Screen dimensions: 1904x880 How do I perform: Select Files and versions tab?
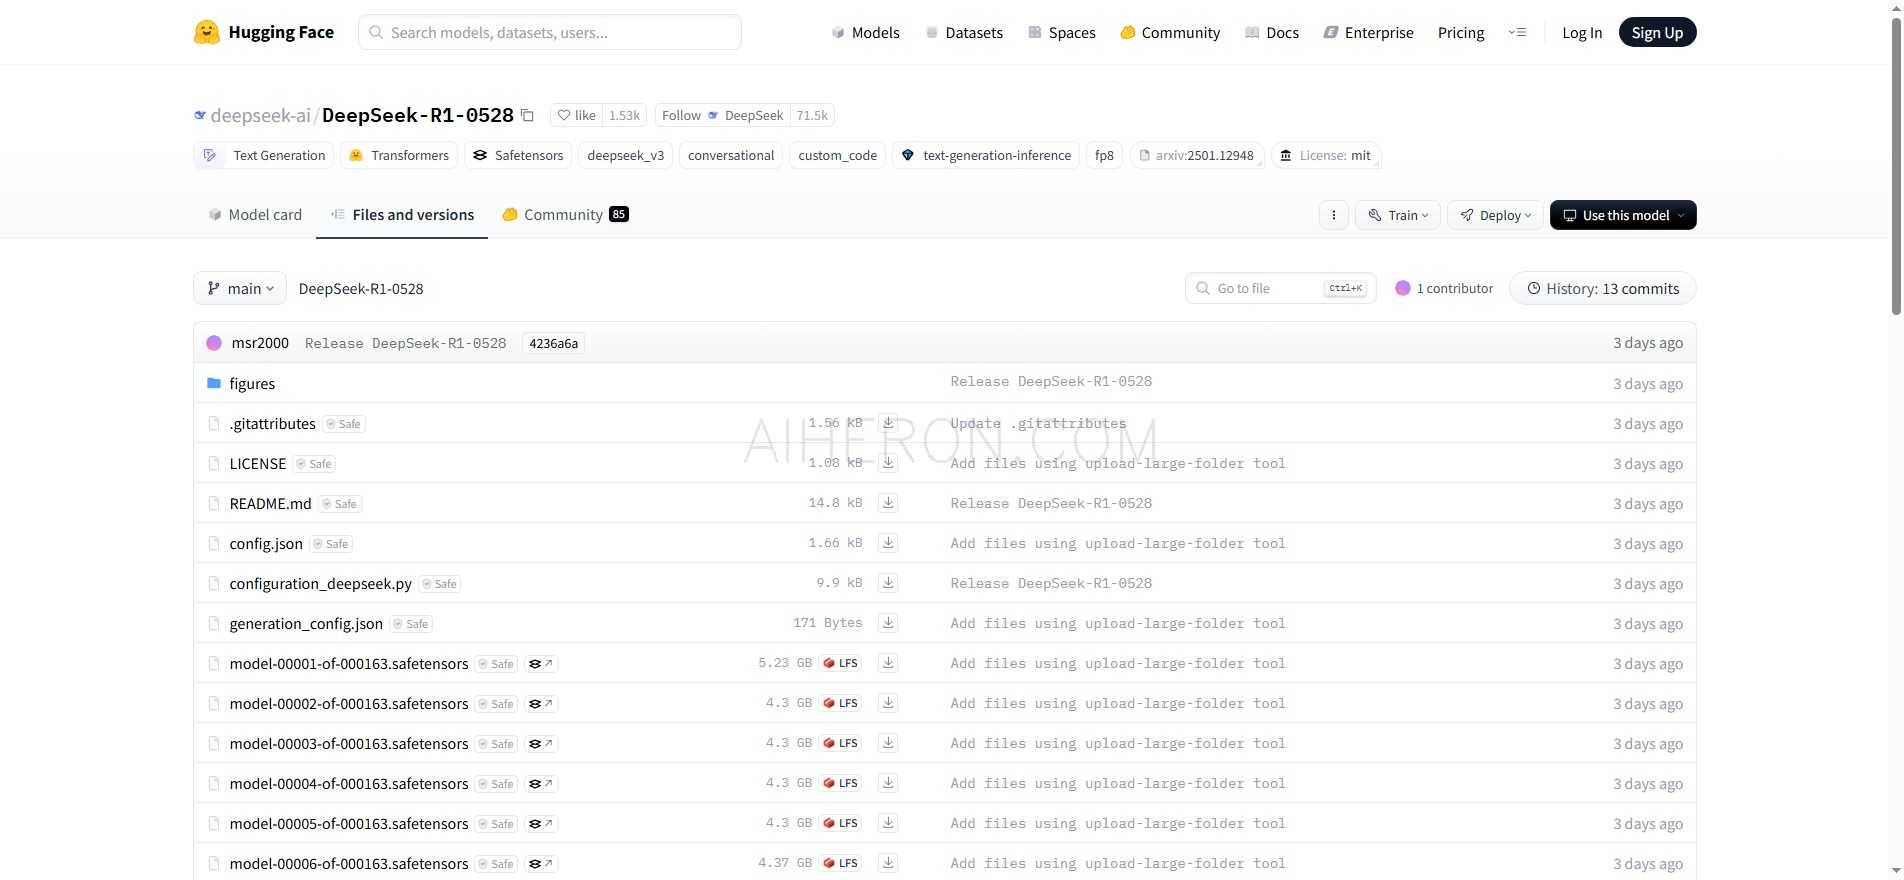402,215
